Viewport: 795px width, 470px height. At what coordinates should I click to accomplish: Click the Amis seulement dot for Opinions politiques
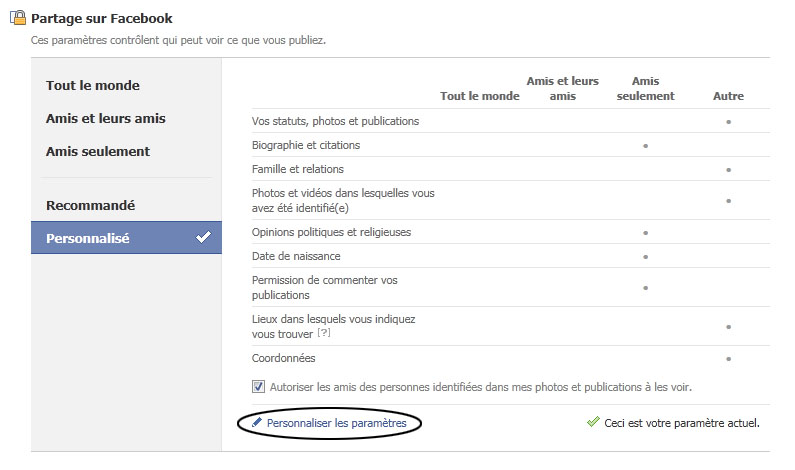645,233
